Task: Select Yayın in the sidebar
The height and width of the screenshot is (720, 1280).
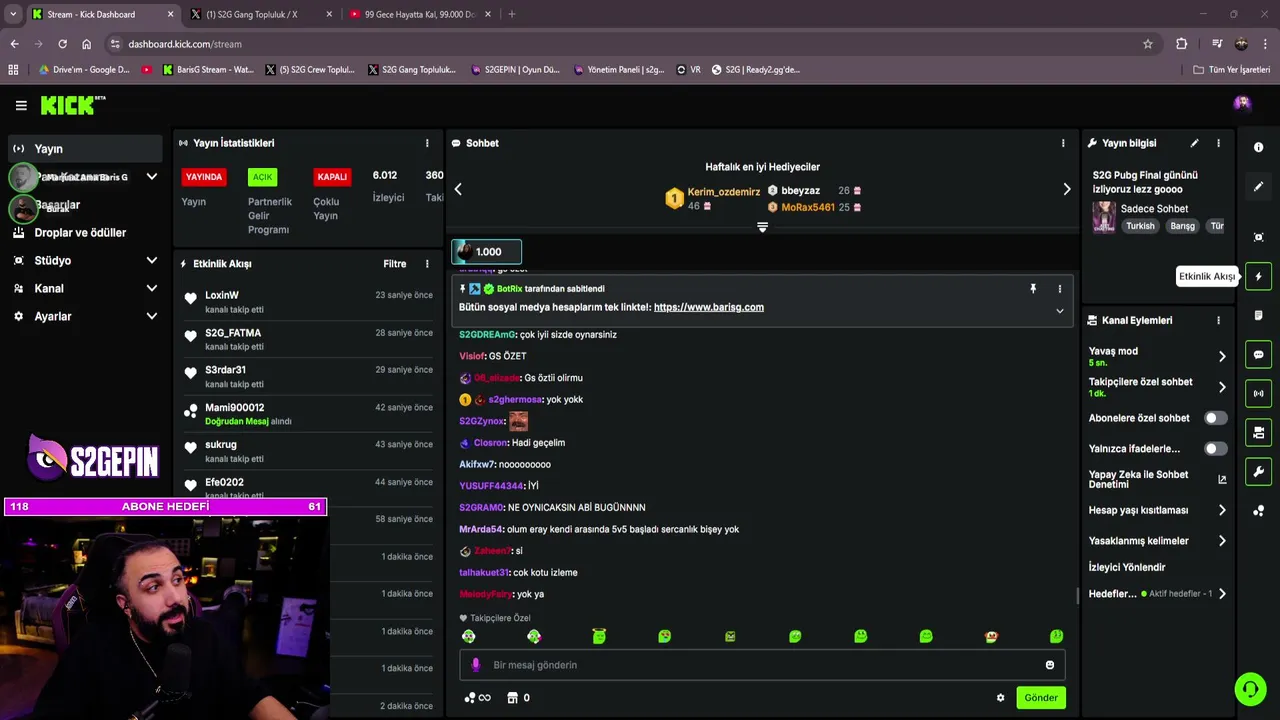Action: tap(86, 149)
